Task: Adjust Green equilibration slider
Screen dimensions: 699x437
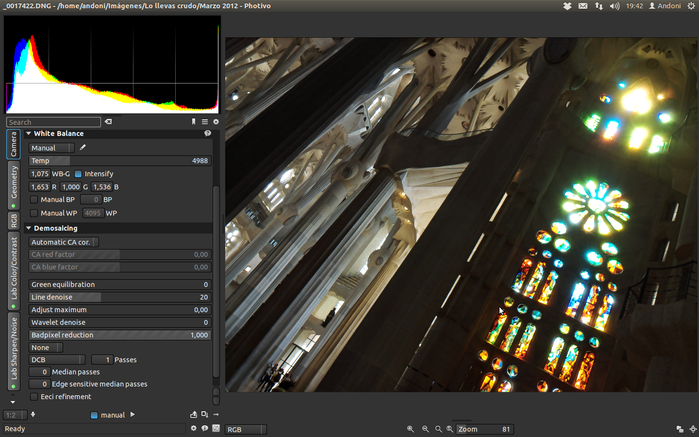Action: click(x=120, y=284)
